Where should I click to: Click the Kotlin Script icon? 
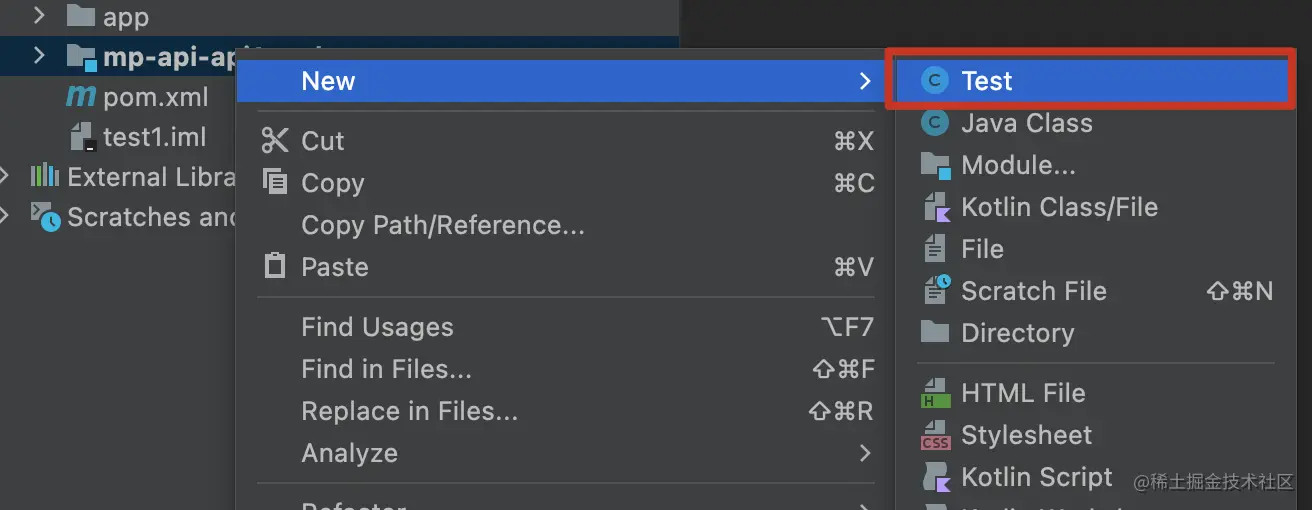click(935, 477)
